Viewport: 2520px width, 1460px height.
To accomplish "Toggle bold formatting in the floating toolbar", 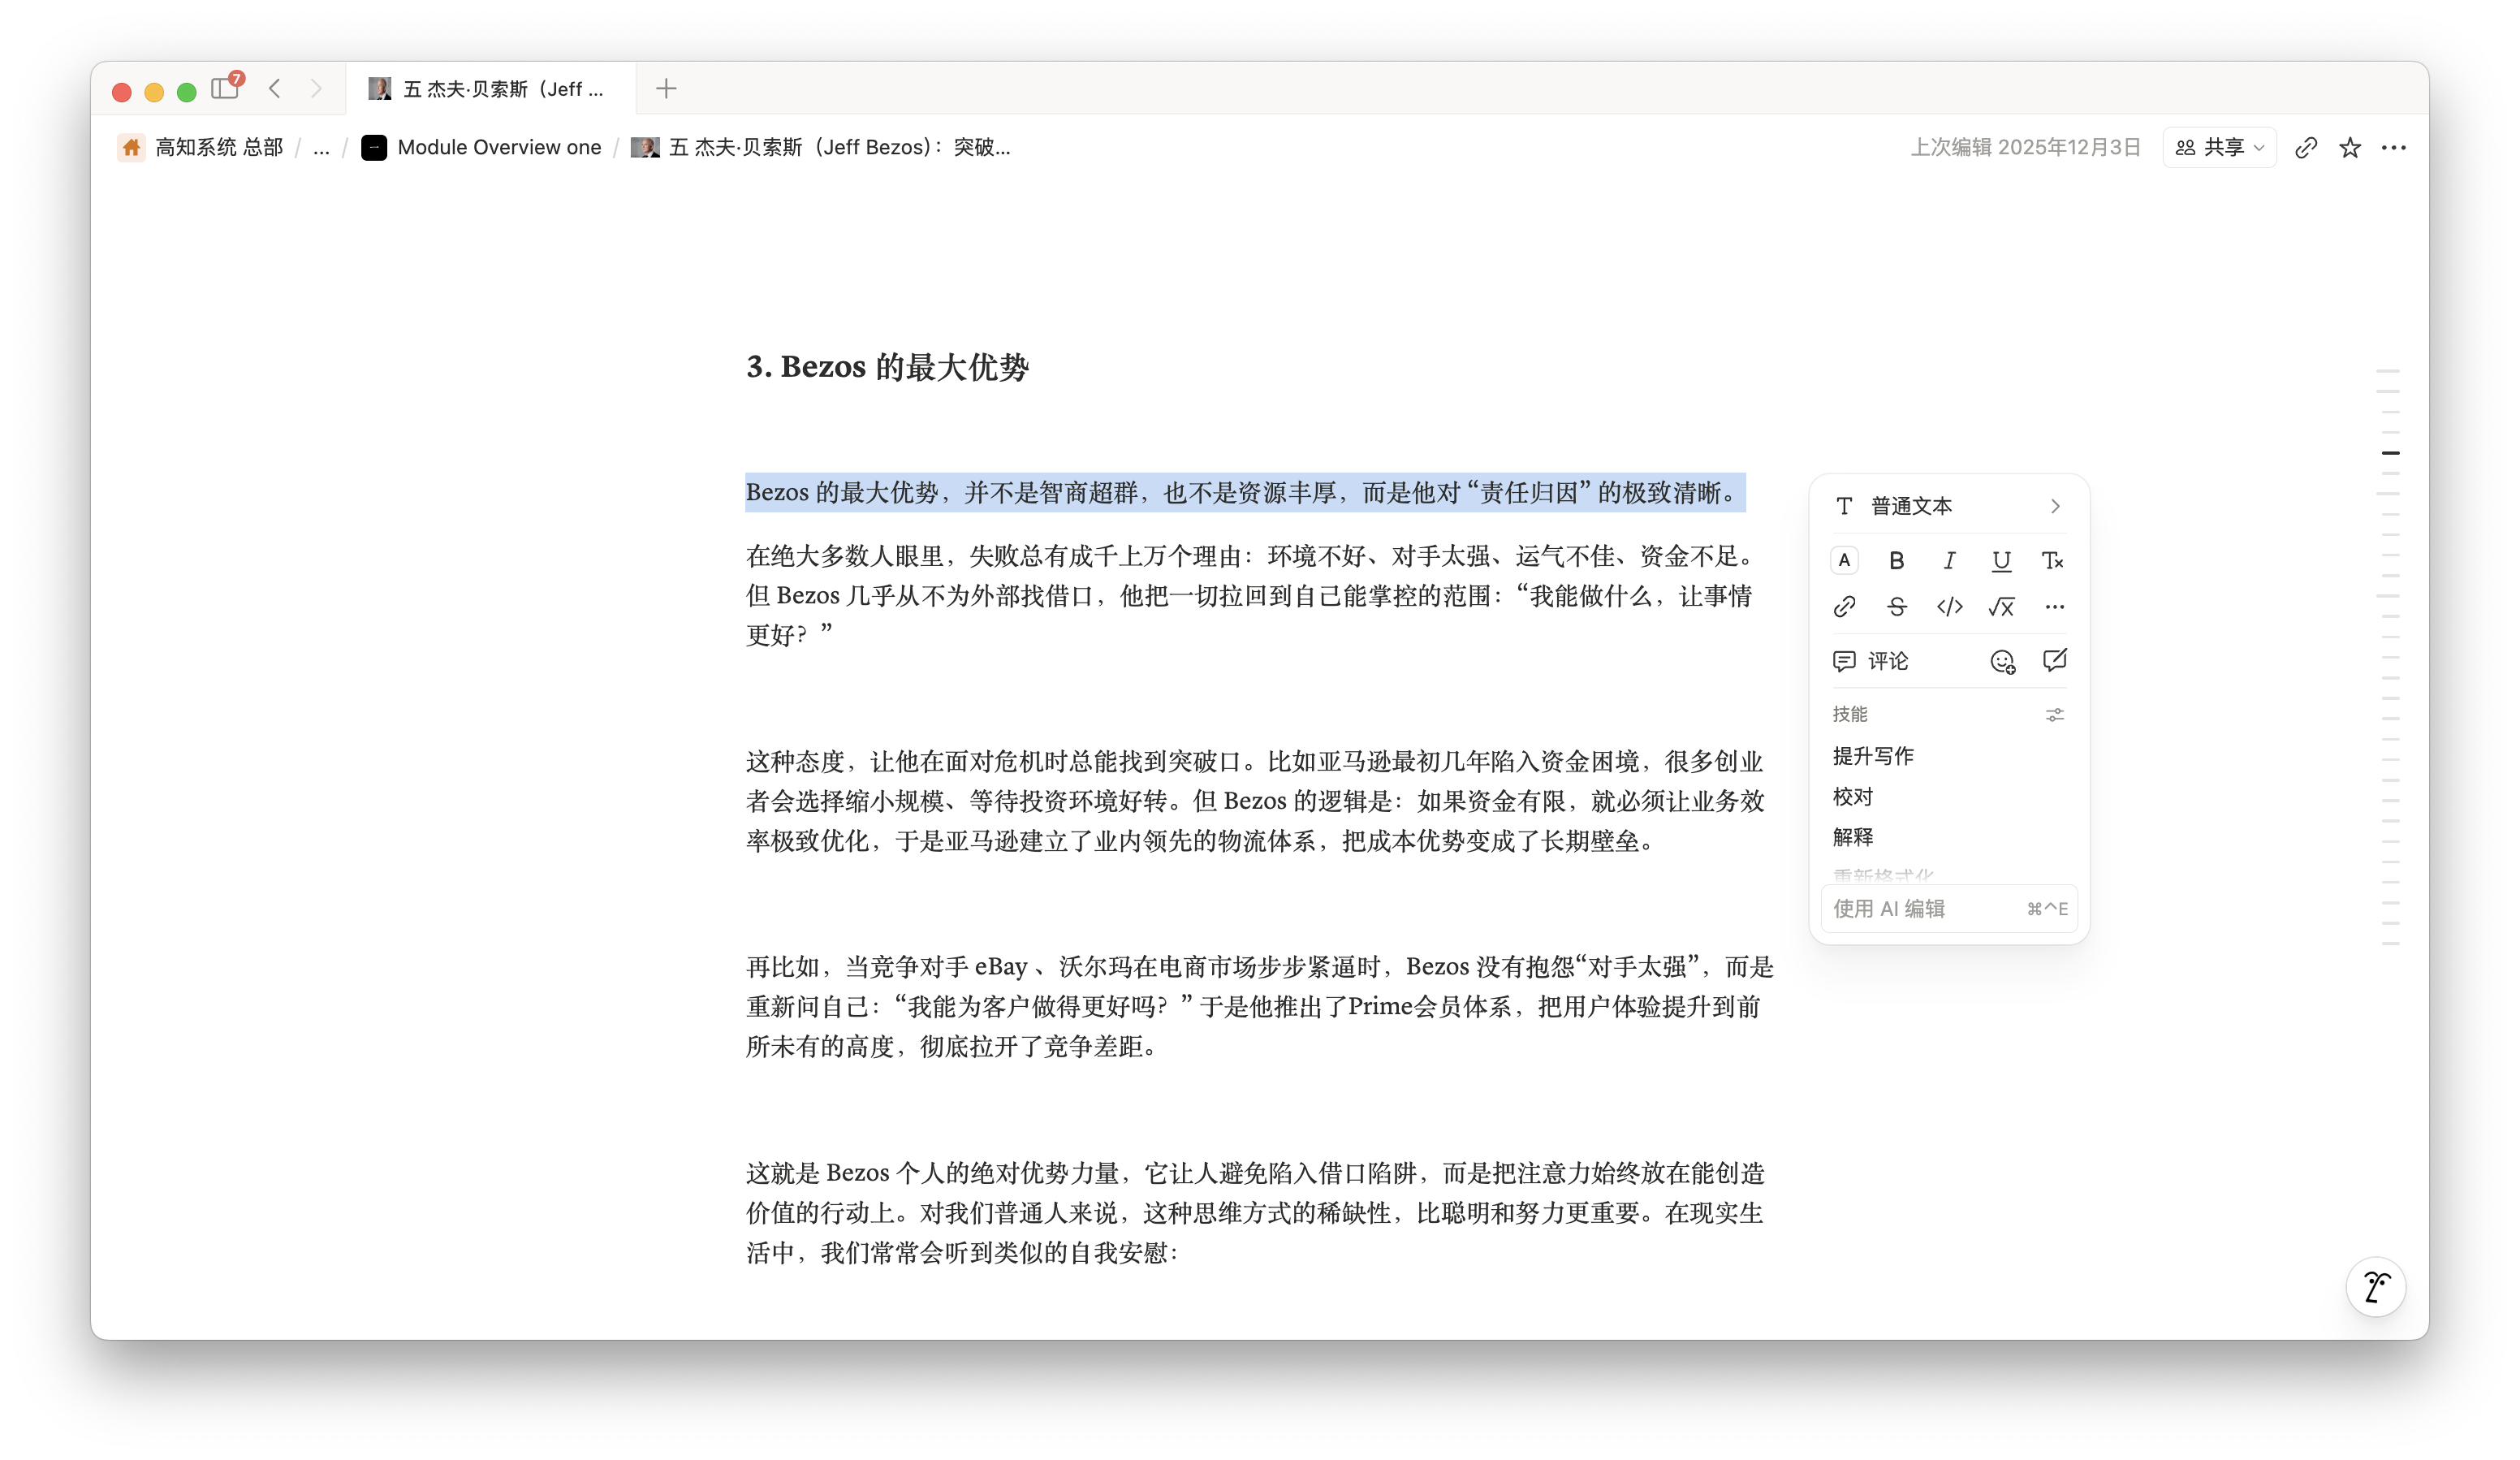I will click(x=1896, y=561).
